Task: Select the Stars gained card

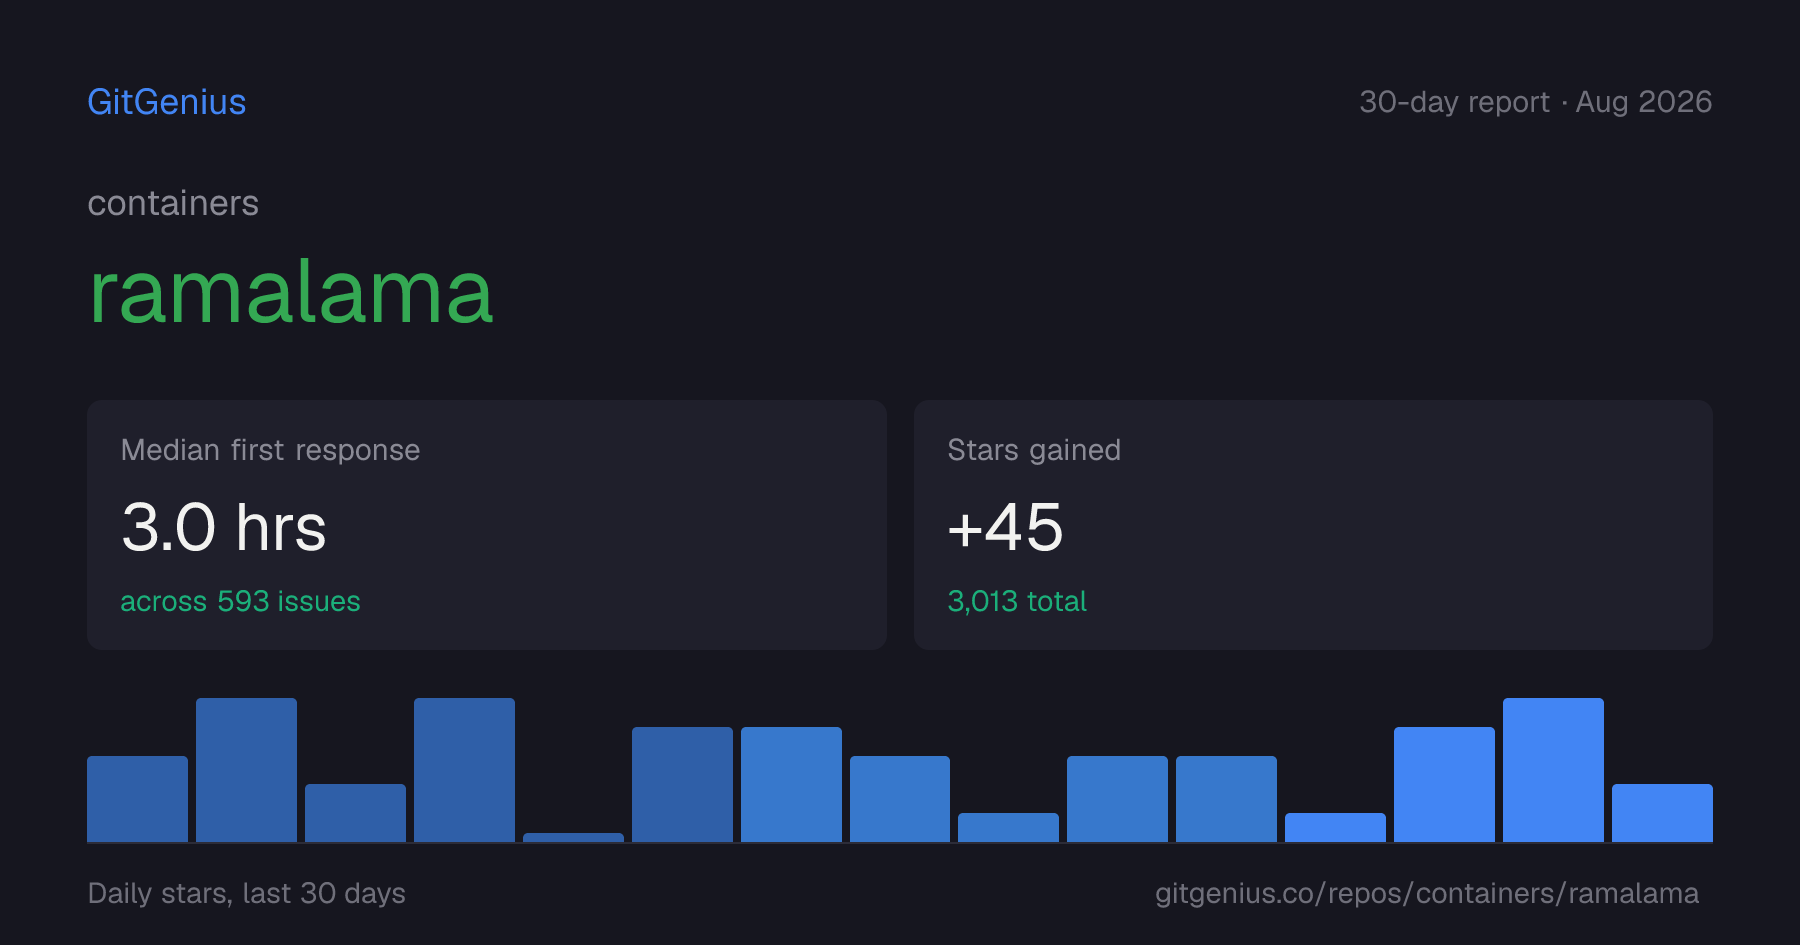Action: click(1313, 525)
